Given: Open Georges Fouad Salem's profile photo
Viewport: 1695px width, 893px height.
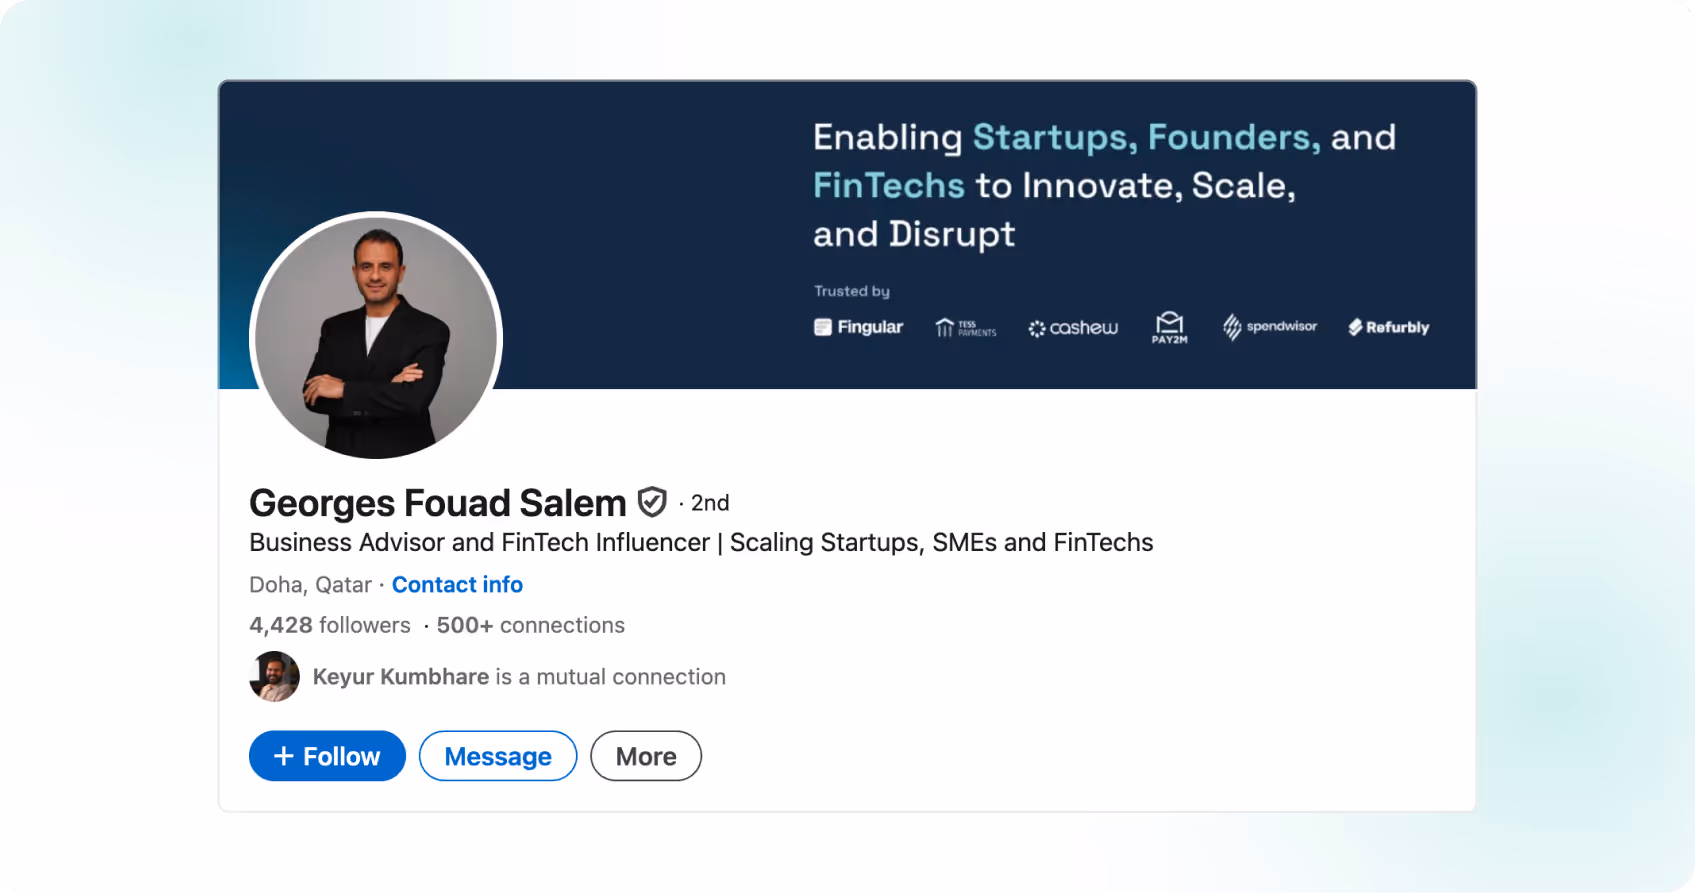Looking at the screenshot, I should point(376,337).
